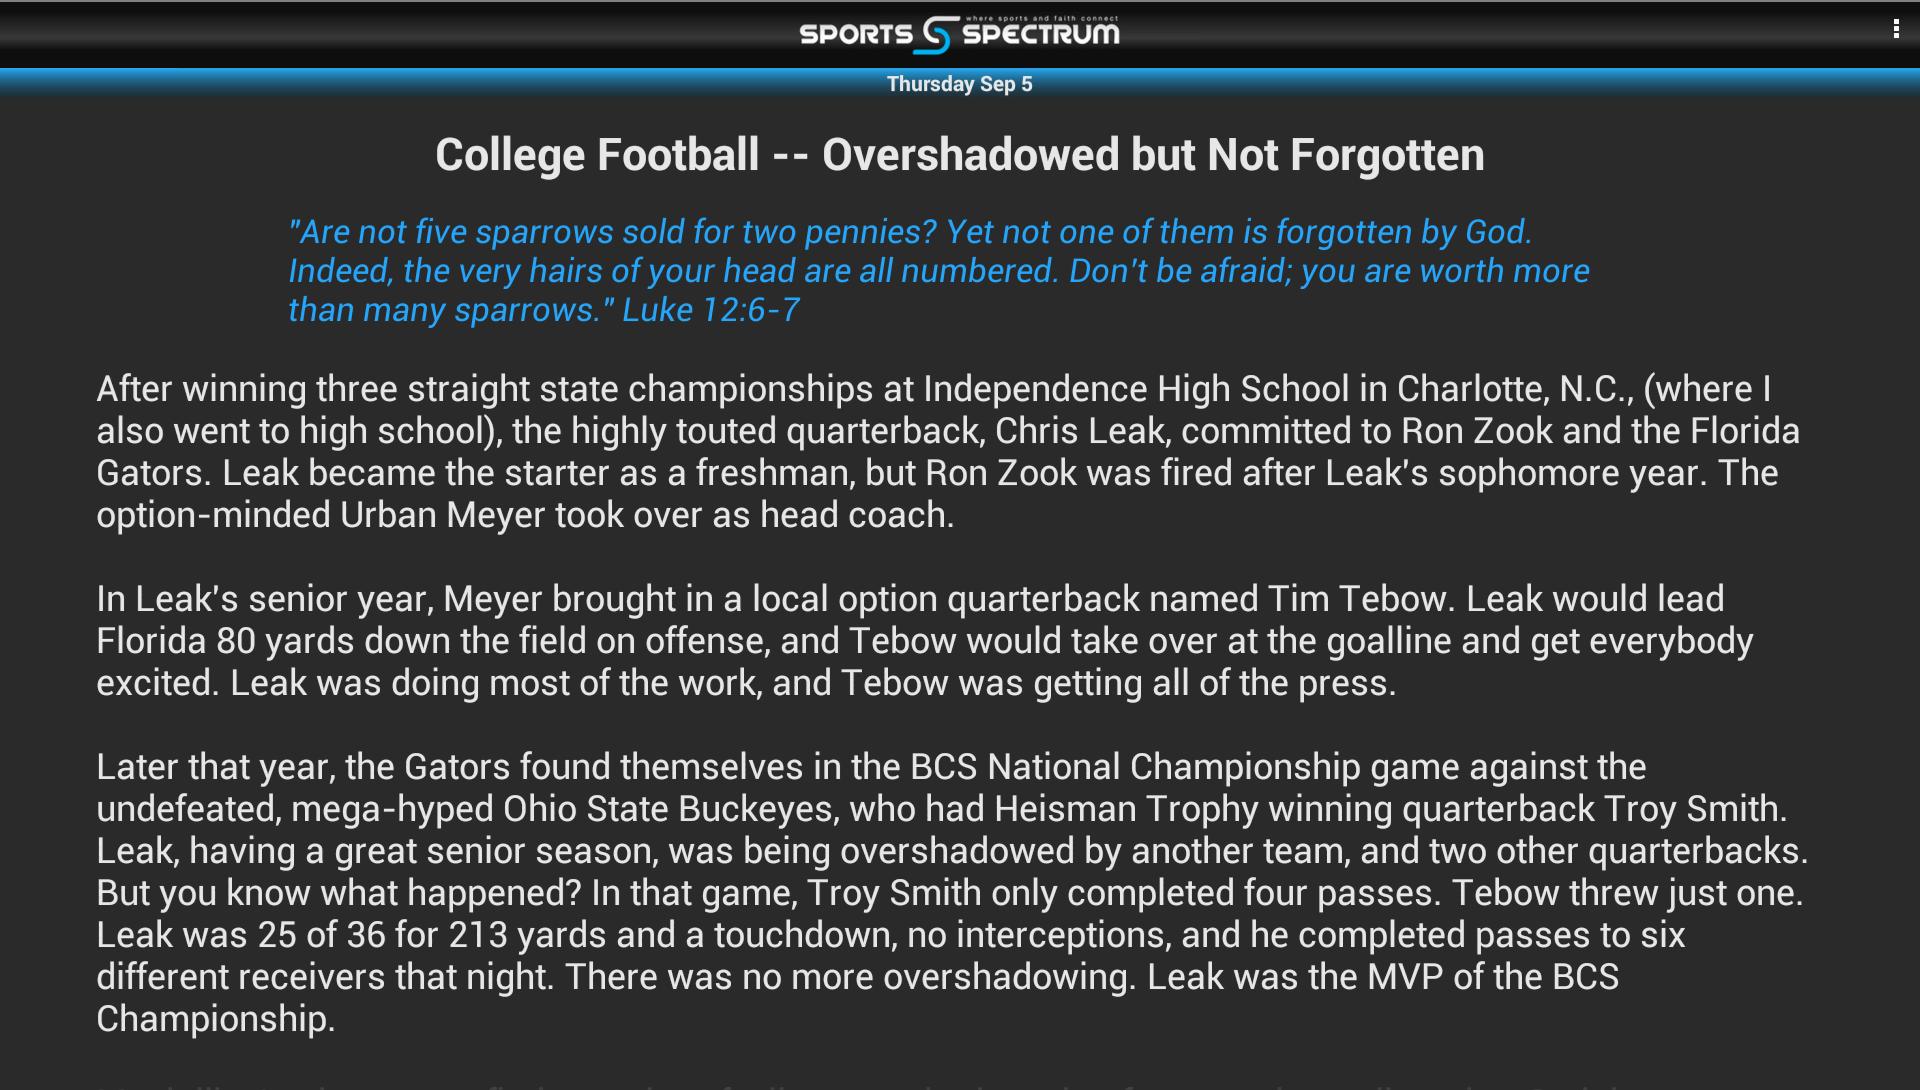
Task: Tap the Luke 12:6-7 verse reference
Action: pyautogui.click(x=710, y=310)
